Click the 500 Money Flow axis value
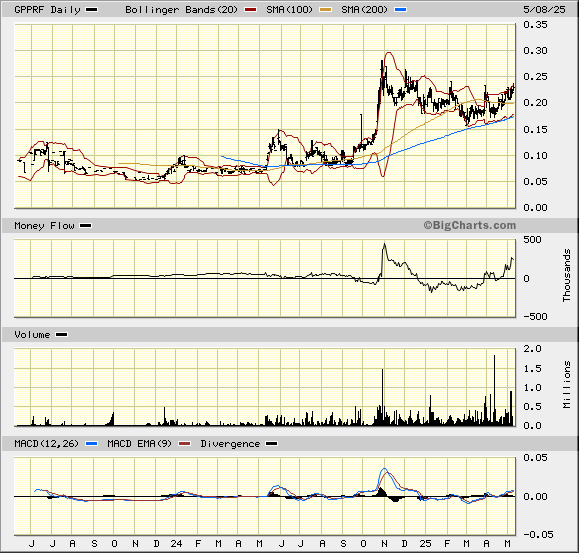Image resolution: width=579 pixels, height=553 pixels. (532, 240)
